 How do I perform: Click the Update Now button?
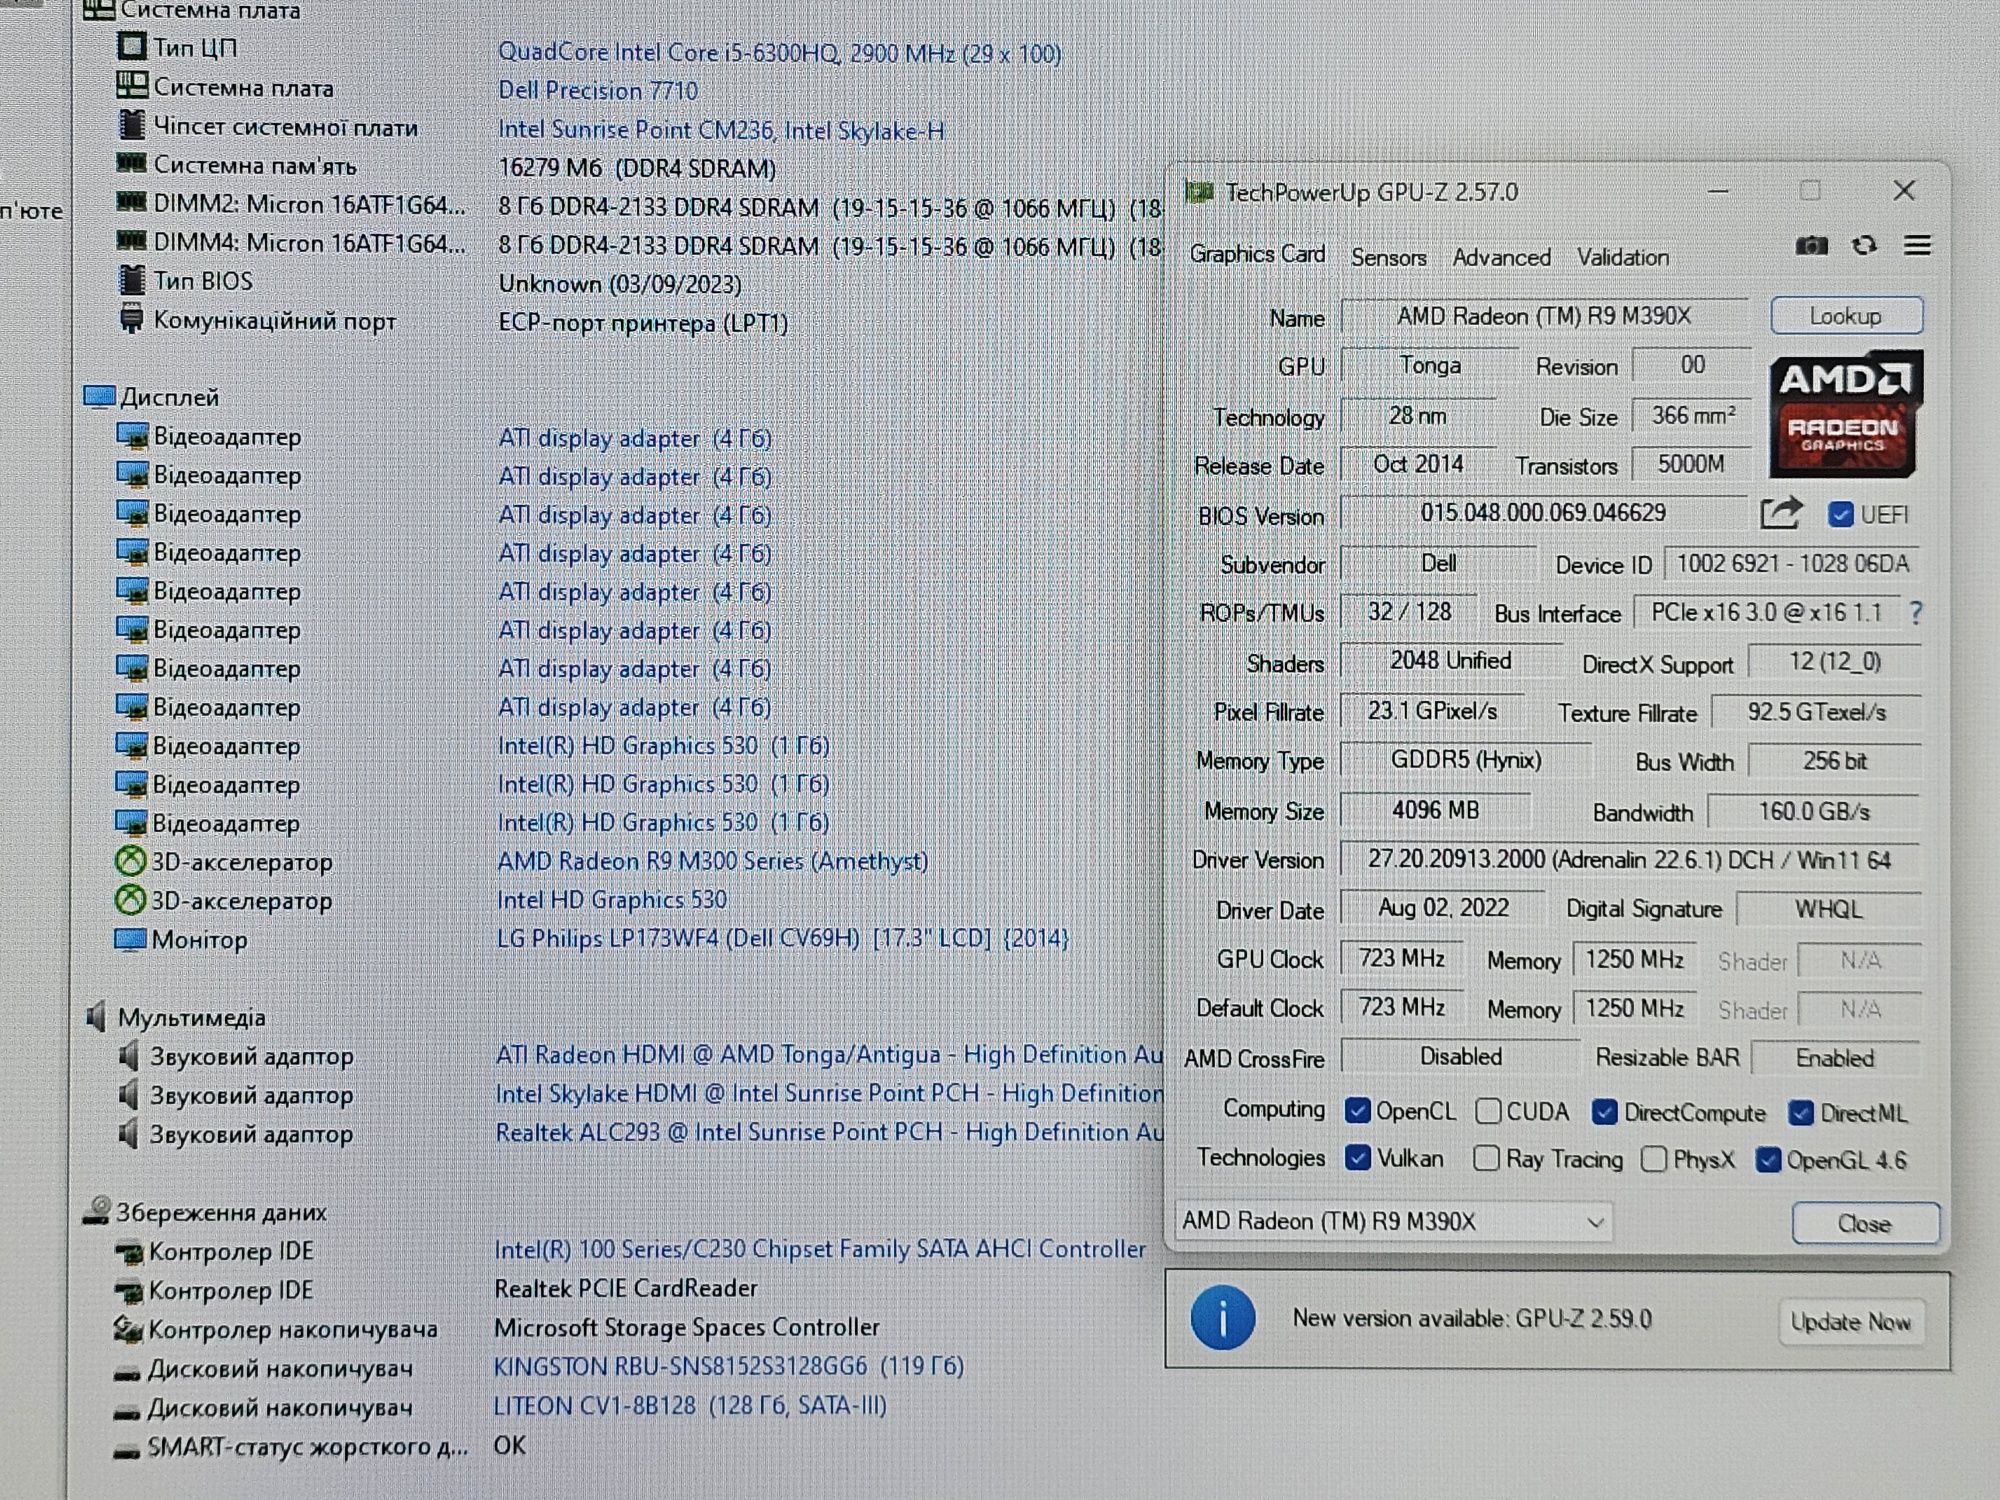[1850, 1322]
